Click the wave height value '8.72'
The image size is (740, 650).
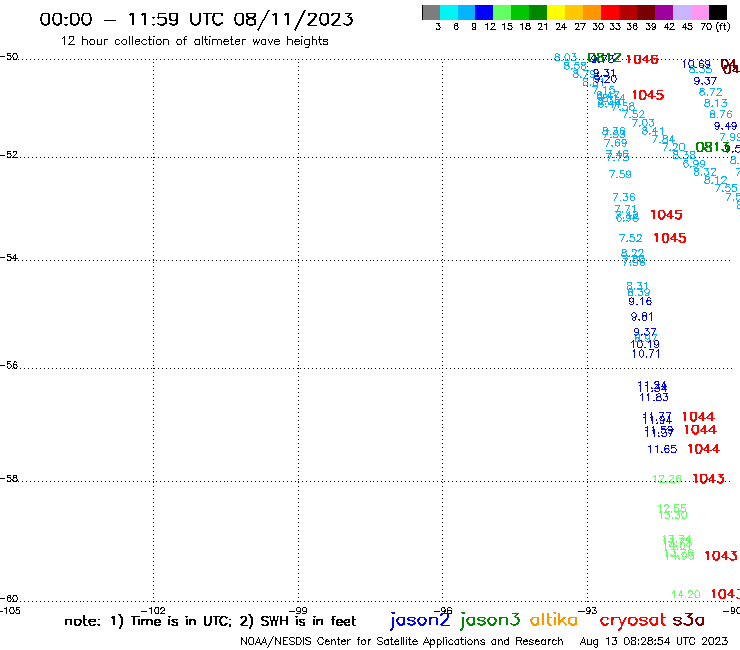coord(710,92)
